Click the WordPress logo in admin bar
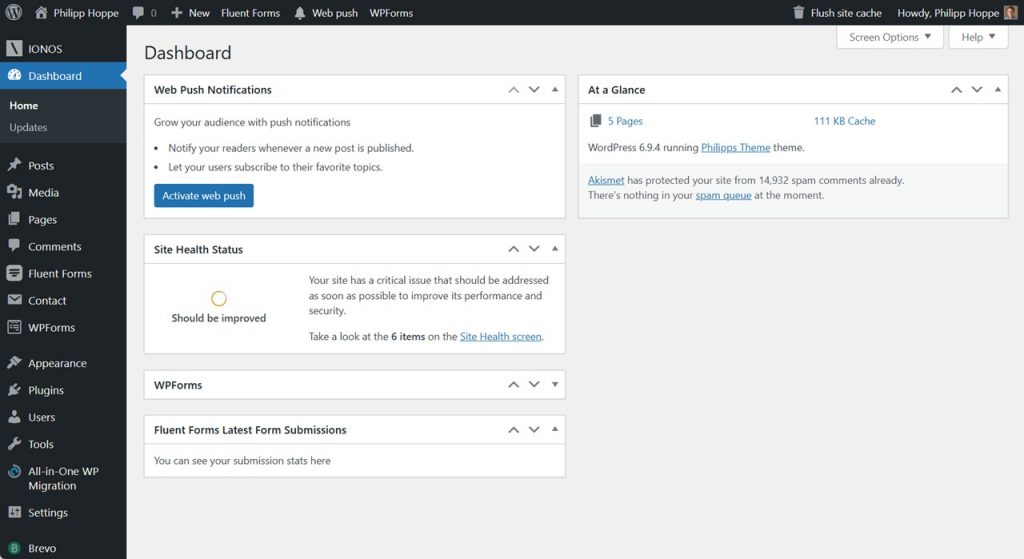 point(13,12)
